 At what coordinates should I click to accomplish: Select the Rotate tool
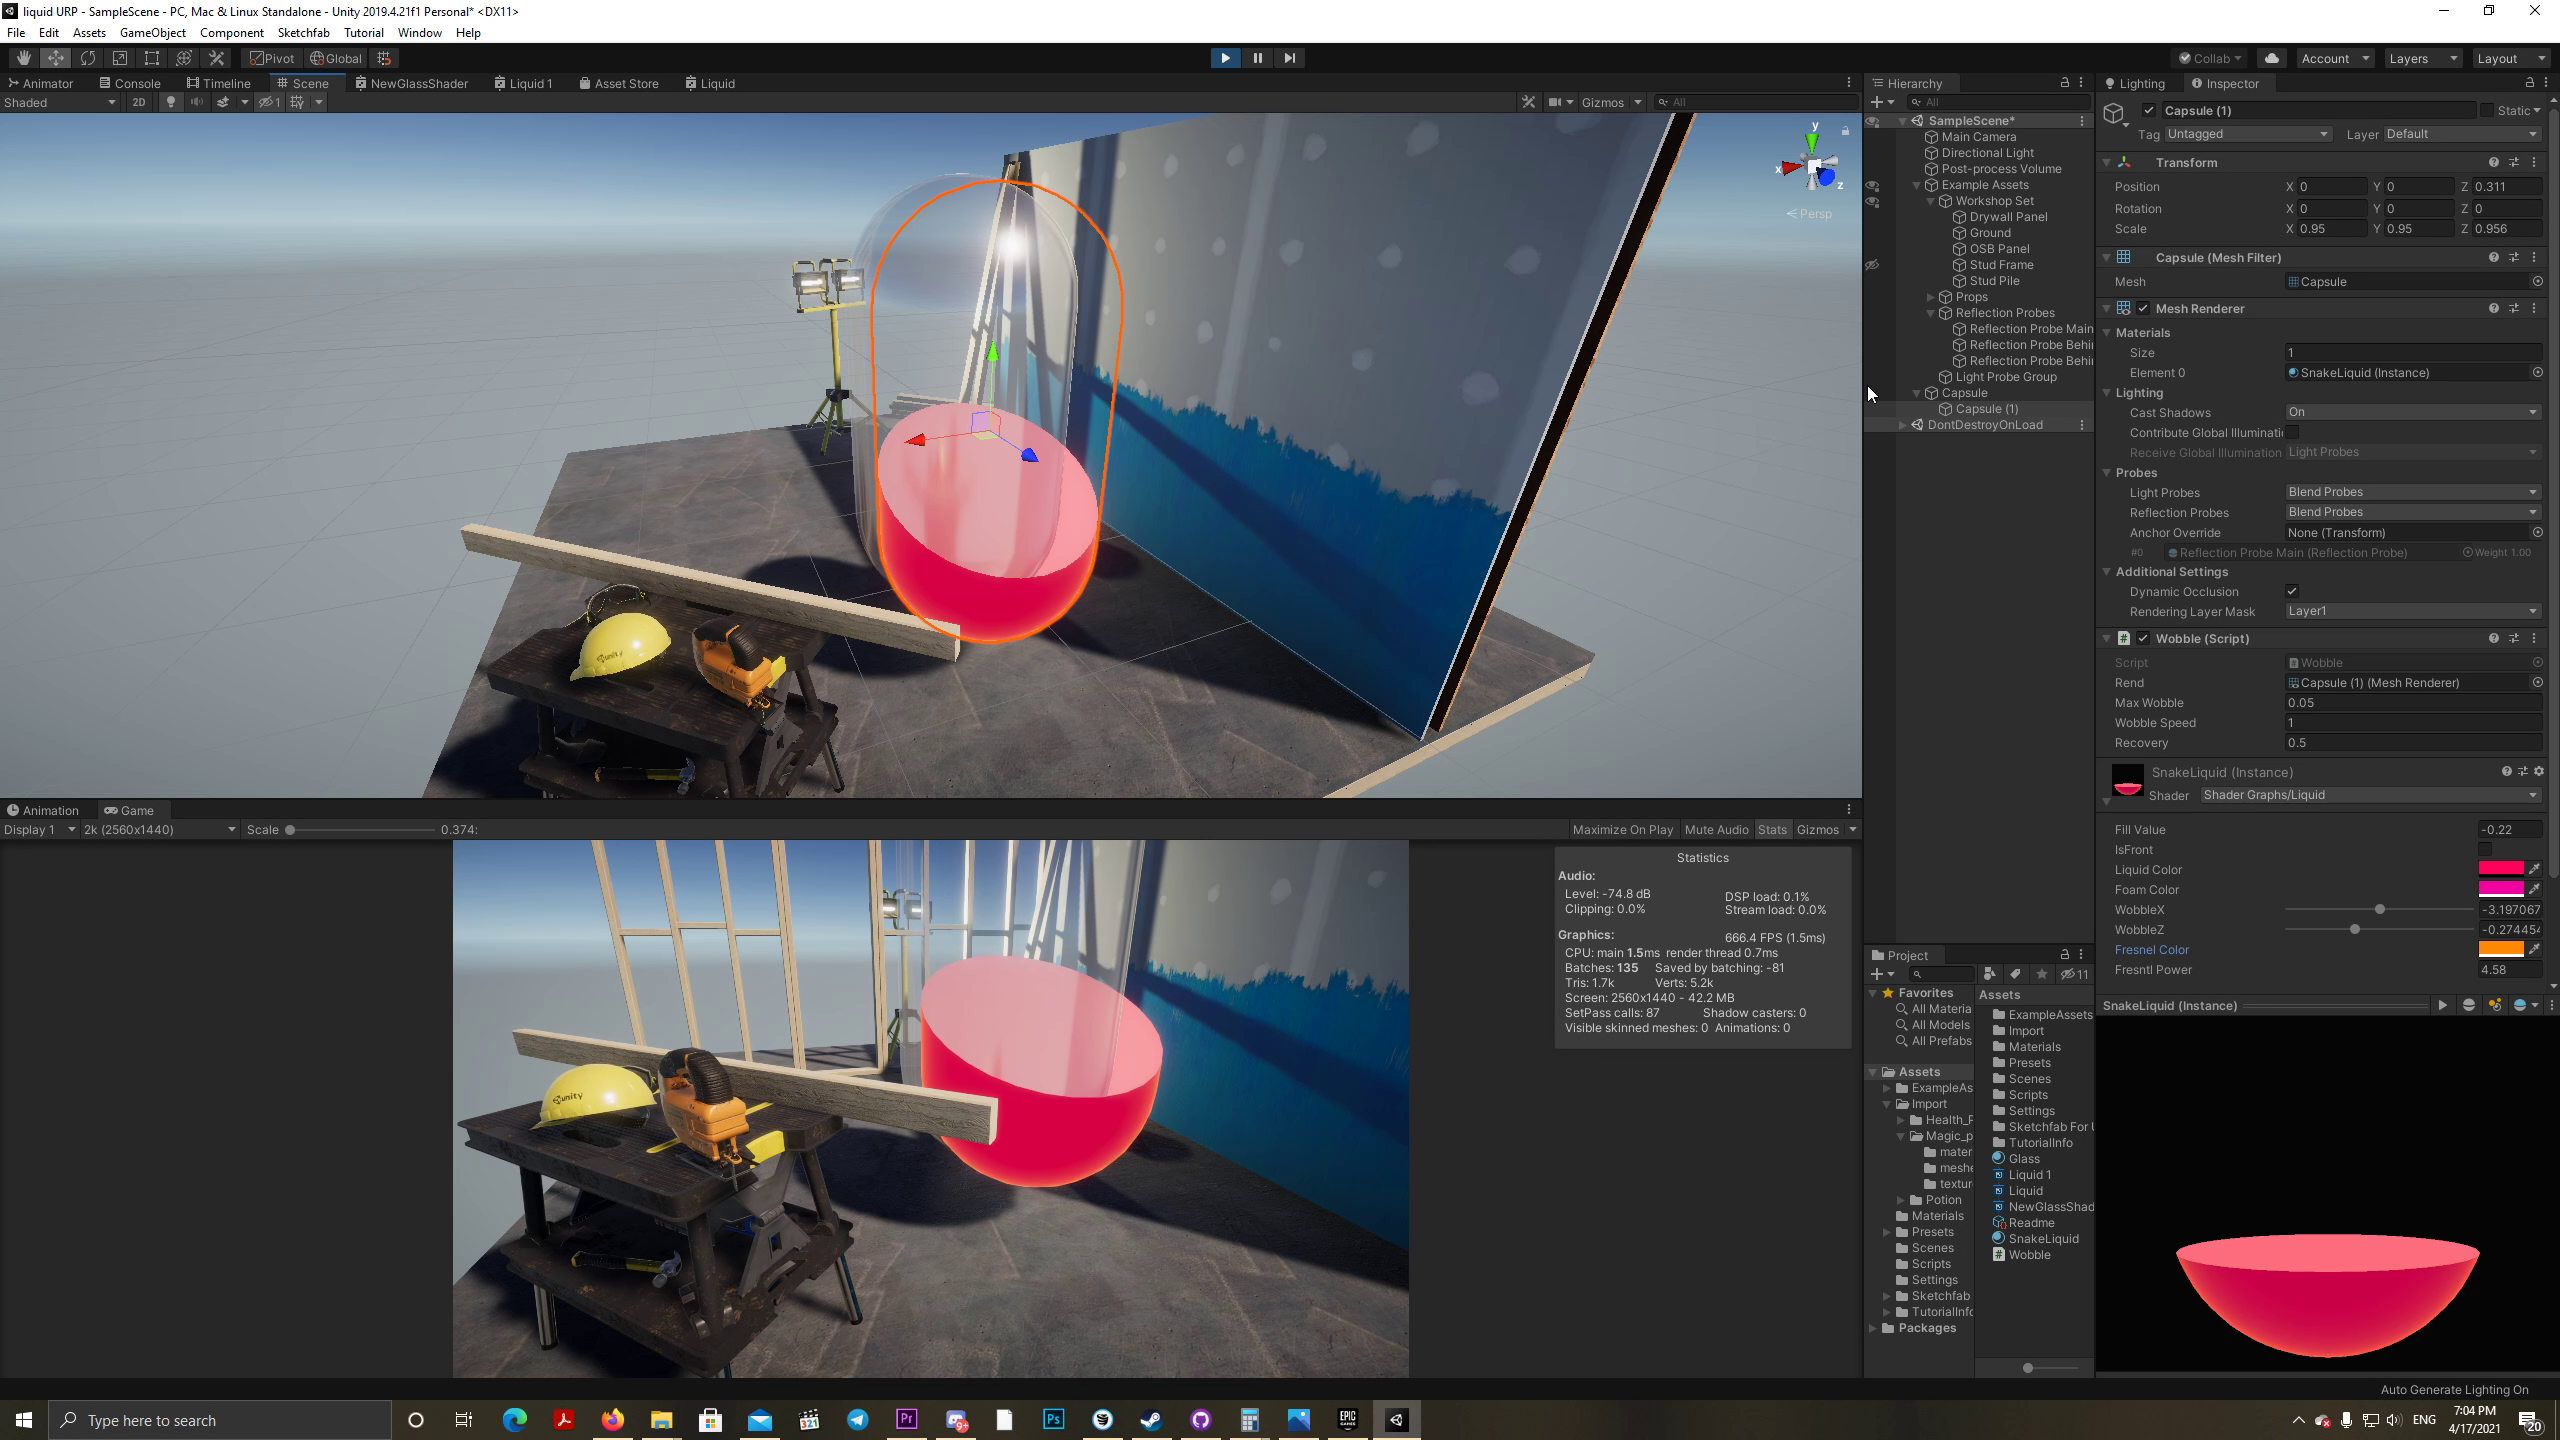point(88,58)
